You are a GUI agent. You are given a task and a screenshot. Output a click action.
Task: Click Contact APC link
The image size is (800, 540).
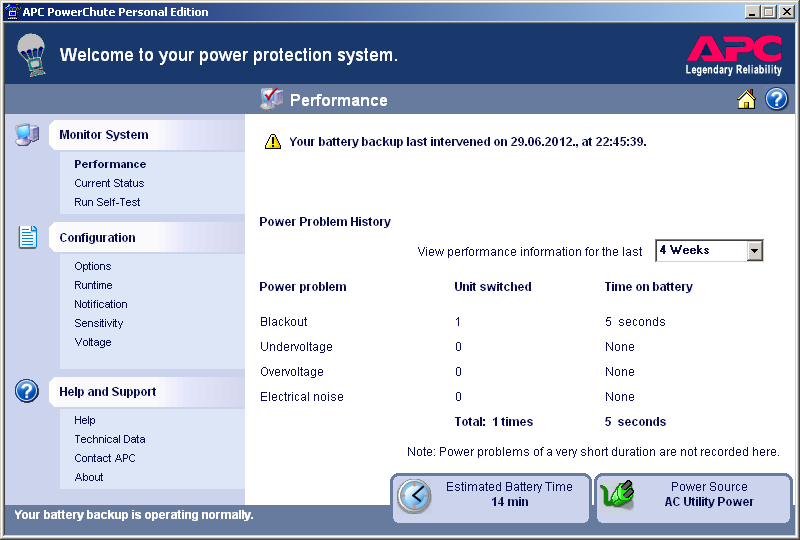point(105,458)
